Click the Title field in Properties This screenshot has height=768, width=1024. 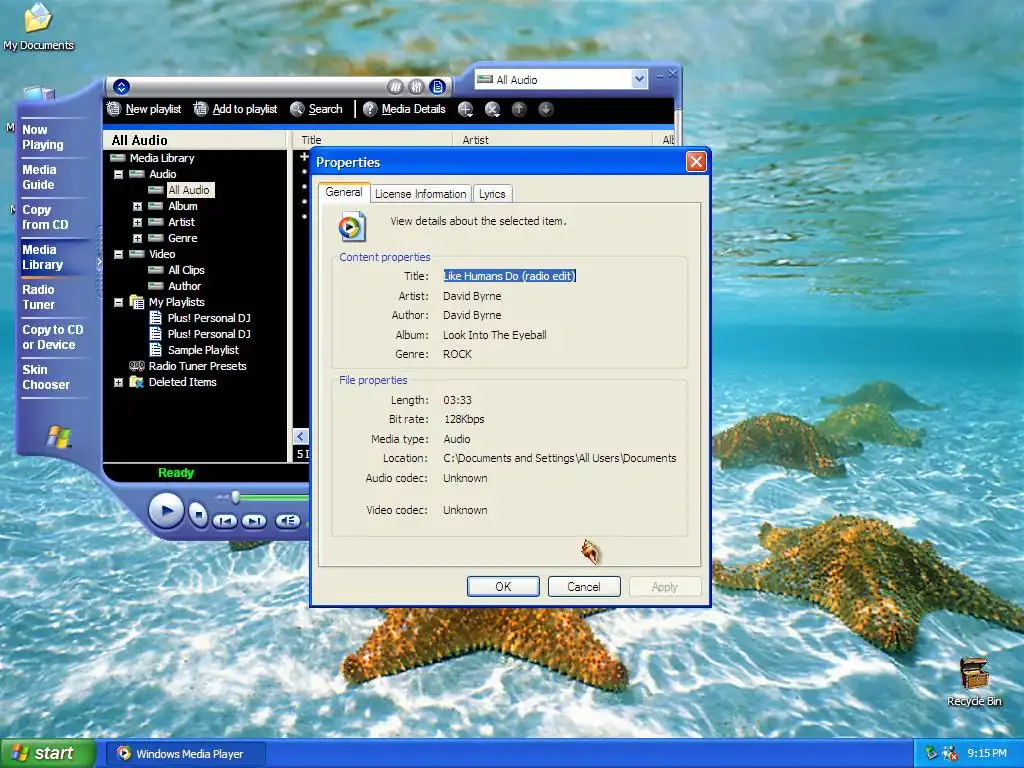pos(509,276)
